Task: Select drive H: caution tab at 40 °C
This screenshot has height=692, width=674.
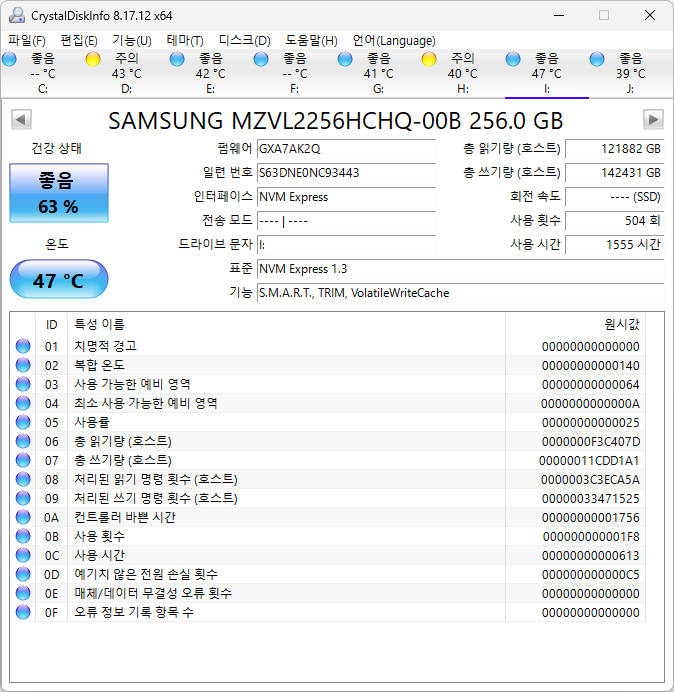Action: point(462,73)
